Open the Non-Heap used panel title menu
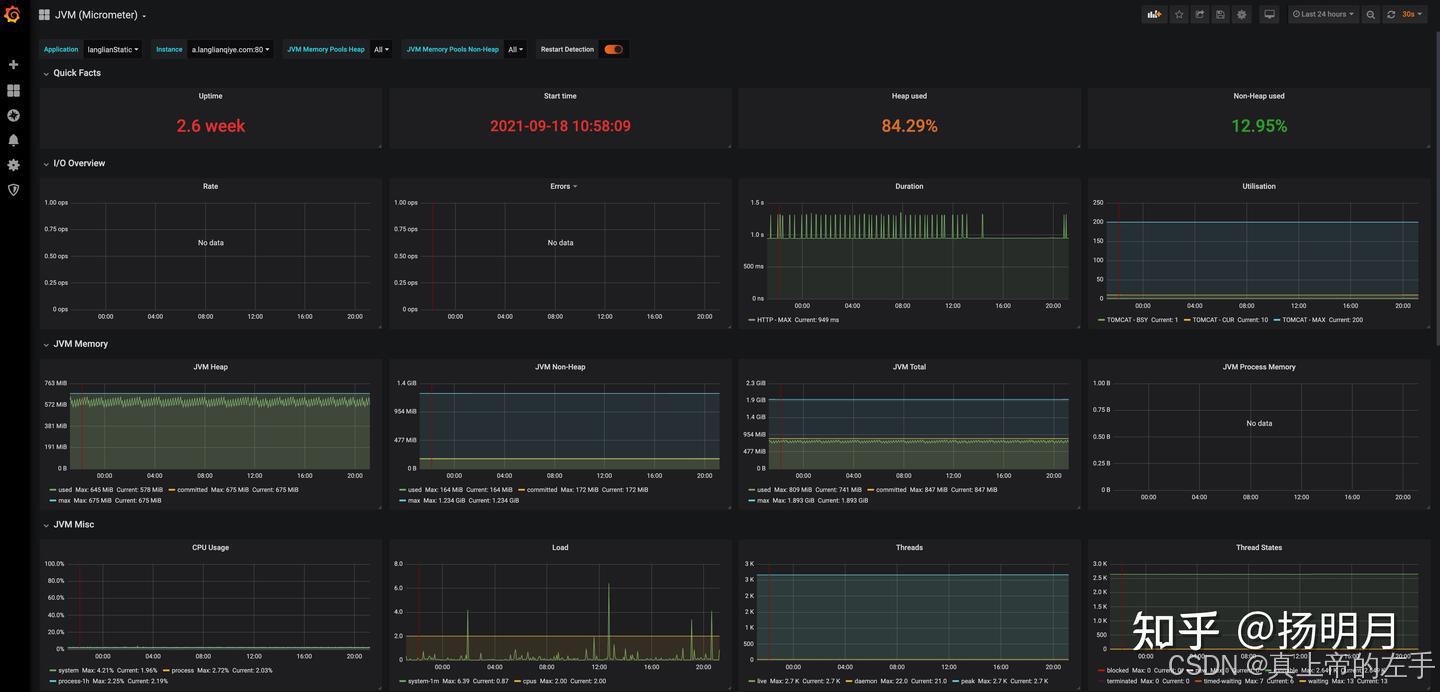The height and width of the screenshot is (692, 1440). click(x=1259, y=96)
